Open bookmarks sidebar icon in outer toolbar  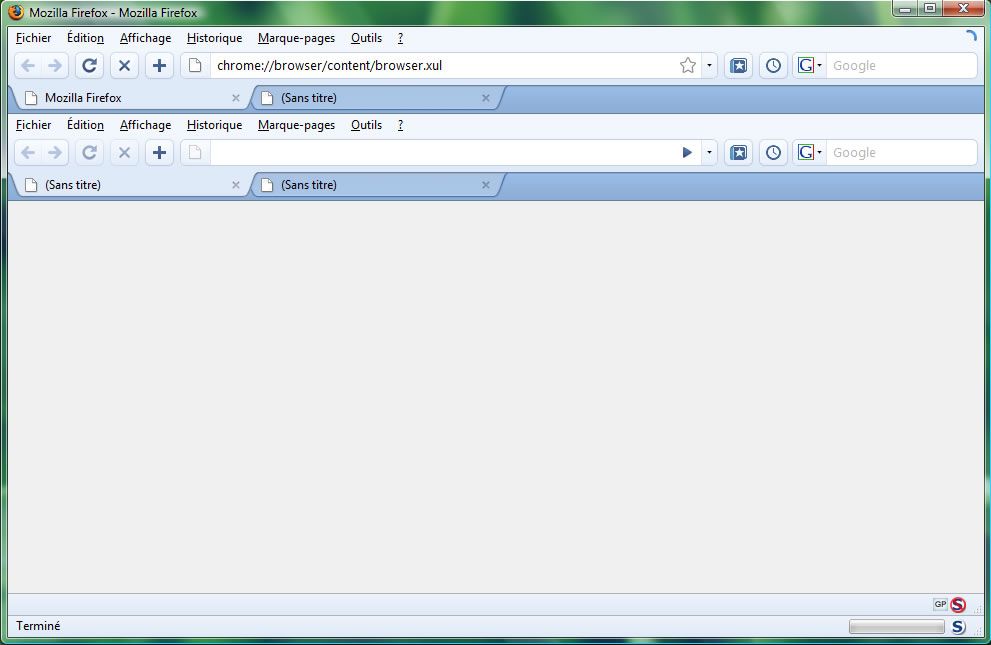[738, 66]
